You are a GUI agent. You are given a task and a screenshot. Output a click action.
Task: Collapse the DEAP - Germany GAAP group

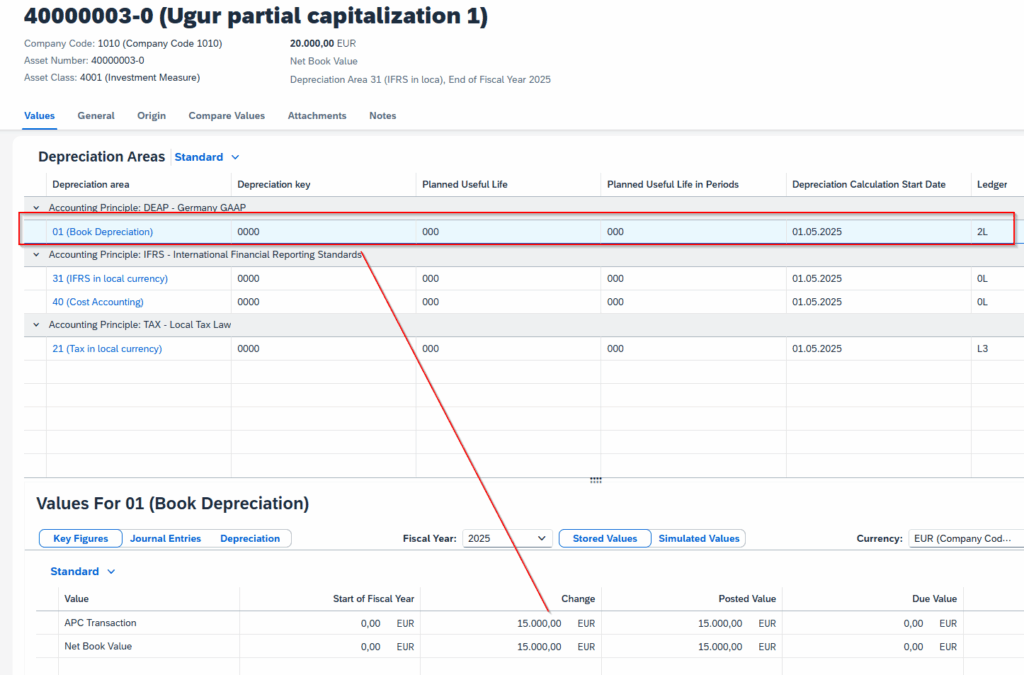point(37,208)
